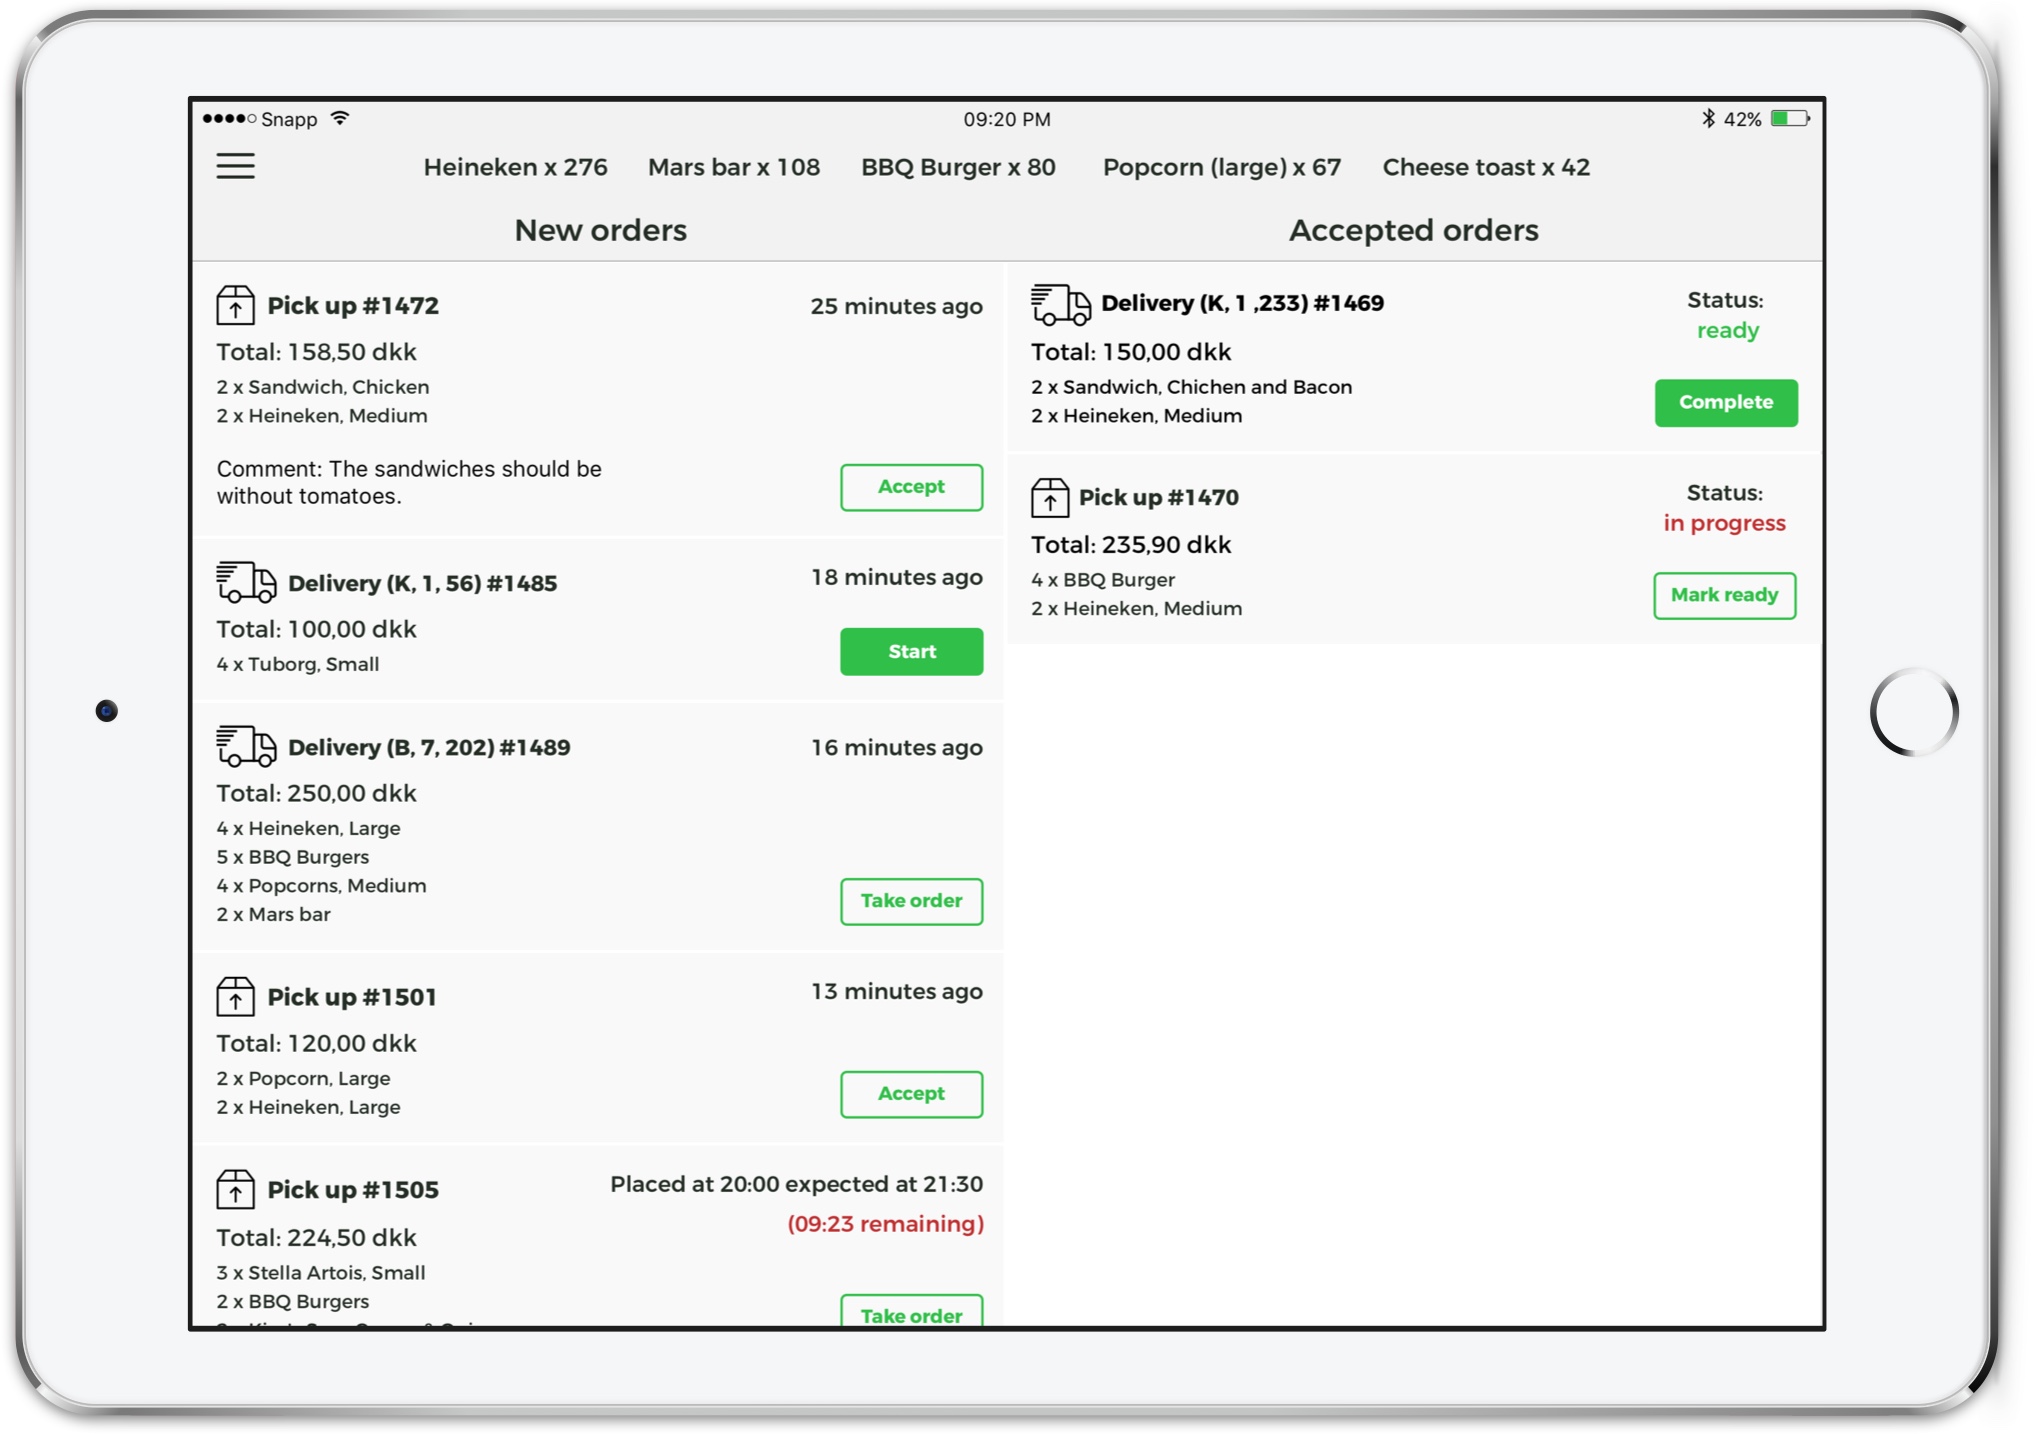Viewport: 2036px width, 1434px height.
Task: Take order for delivery #1489
Action: coord(911,901)
